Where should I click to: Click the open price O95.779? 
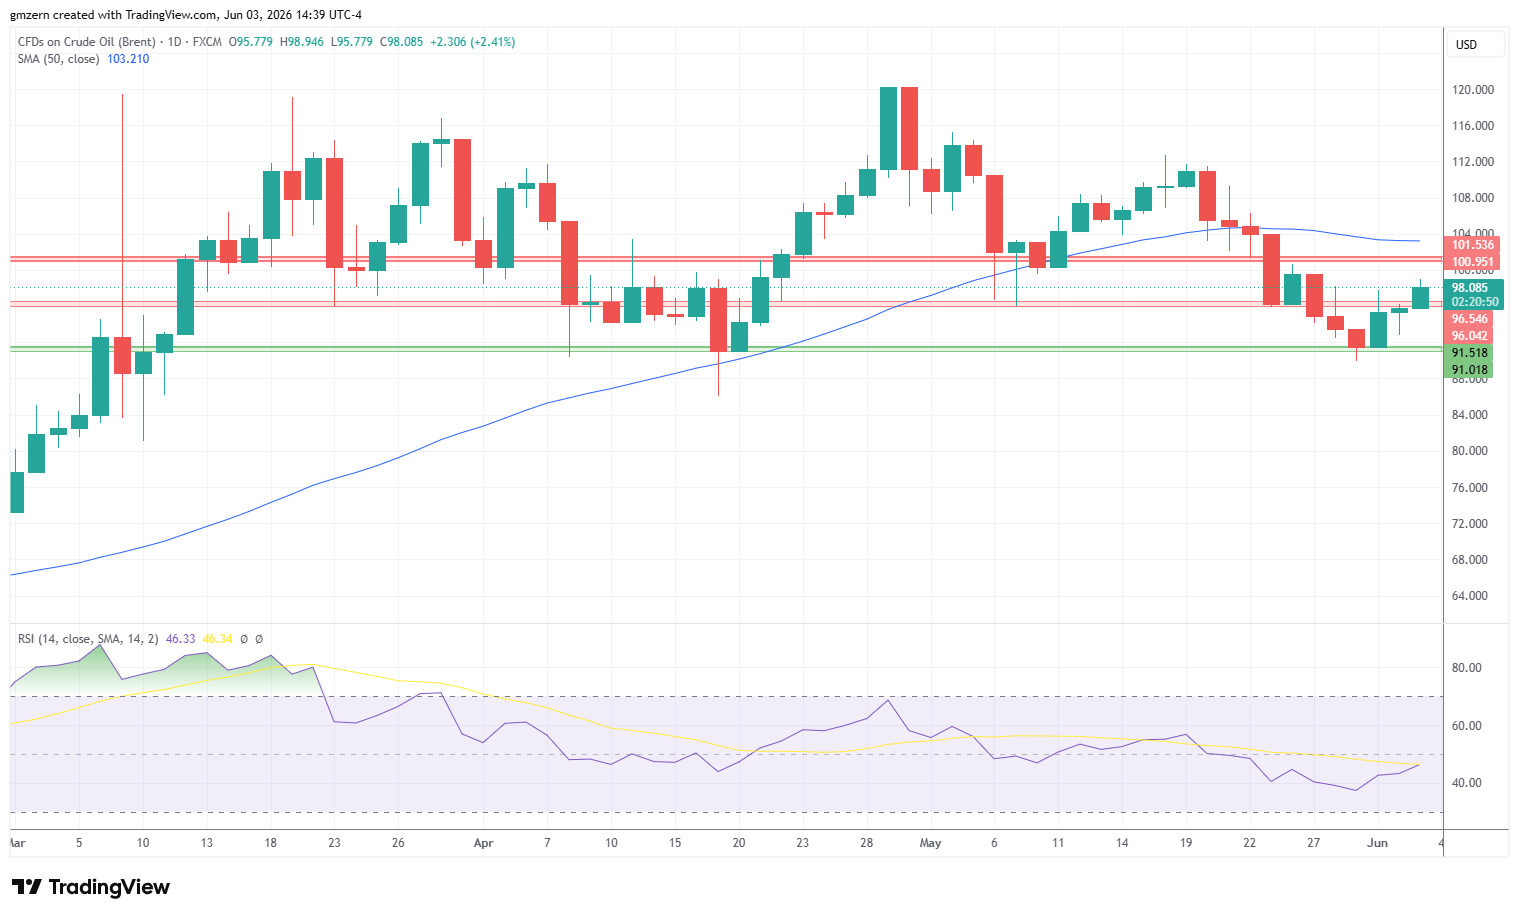251,42
